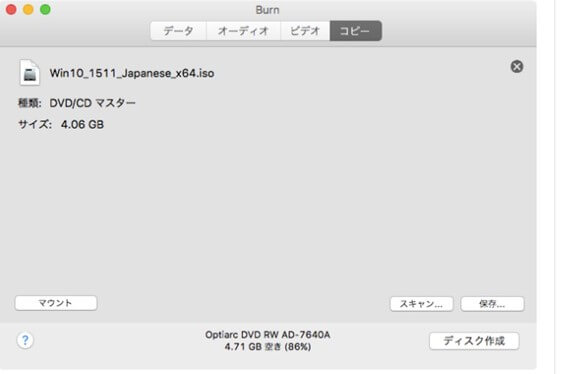Switch to the オーディオ tab
Viewport: 567px width, 374px height.
pos(243,31)
